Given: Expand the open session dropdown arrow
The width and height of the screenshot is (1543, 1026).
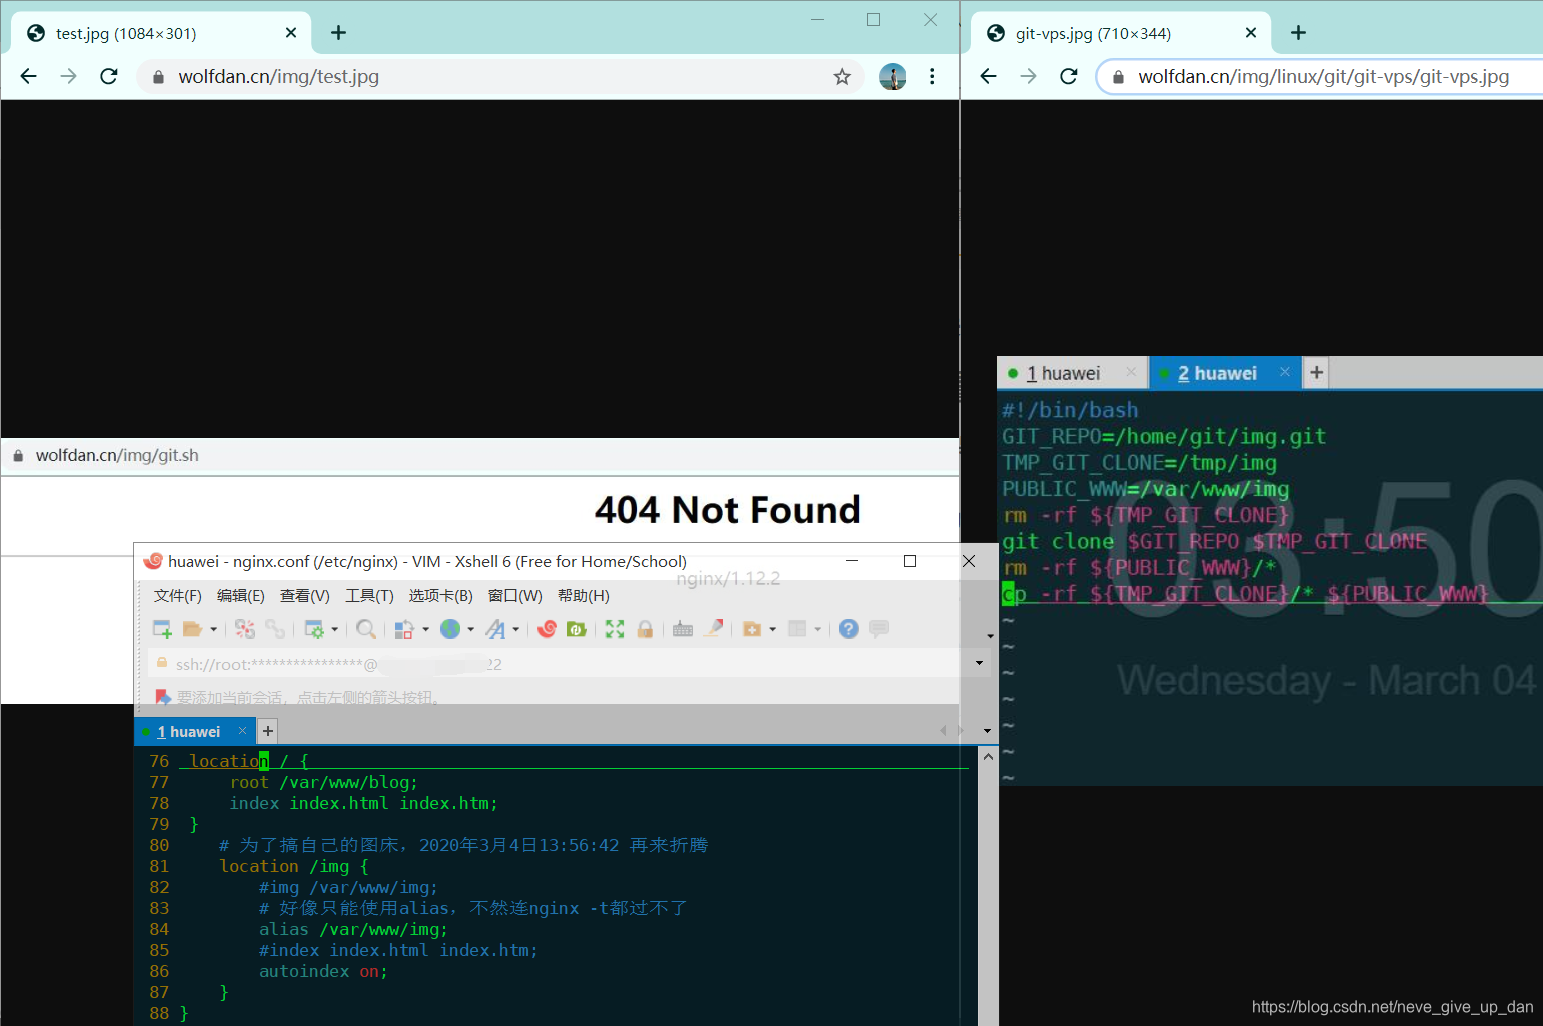Looking at the screenshot, I should (213, 629).
